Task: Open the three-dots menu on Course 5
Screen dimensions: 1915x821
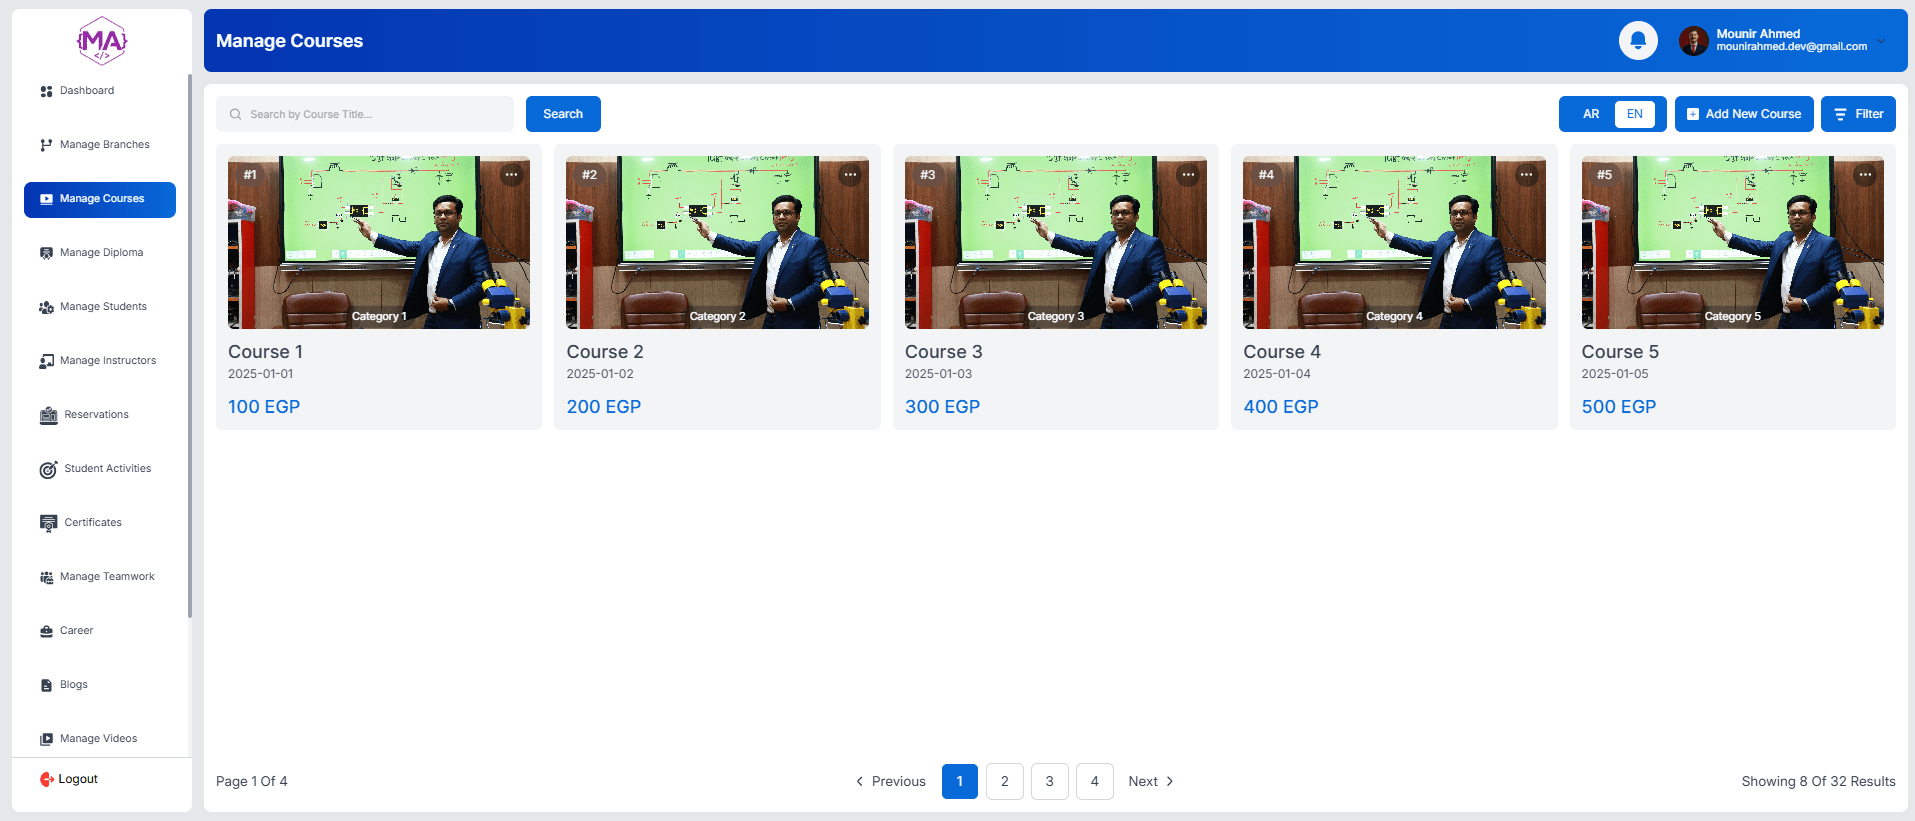Action: pyautogui.click(x=1865, y=174)
